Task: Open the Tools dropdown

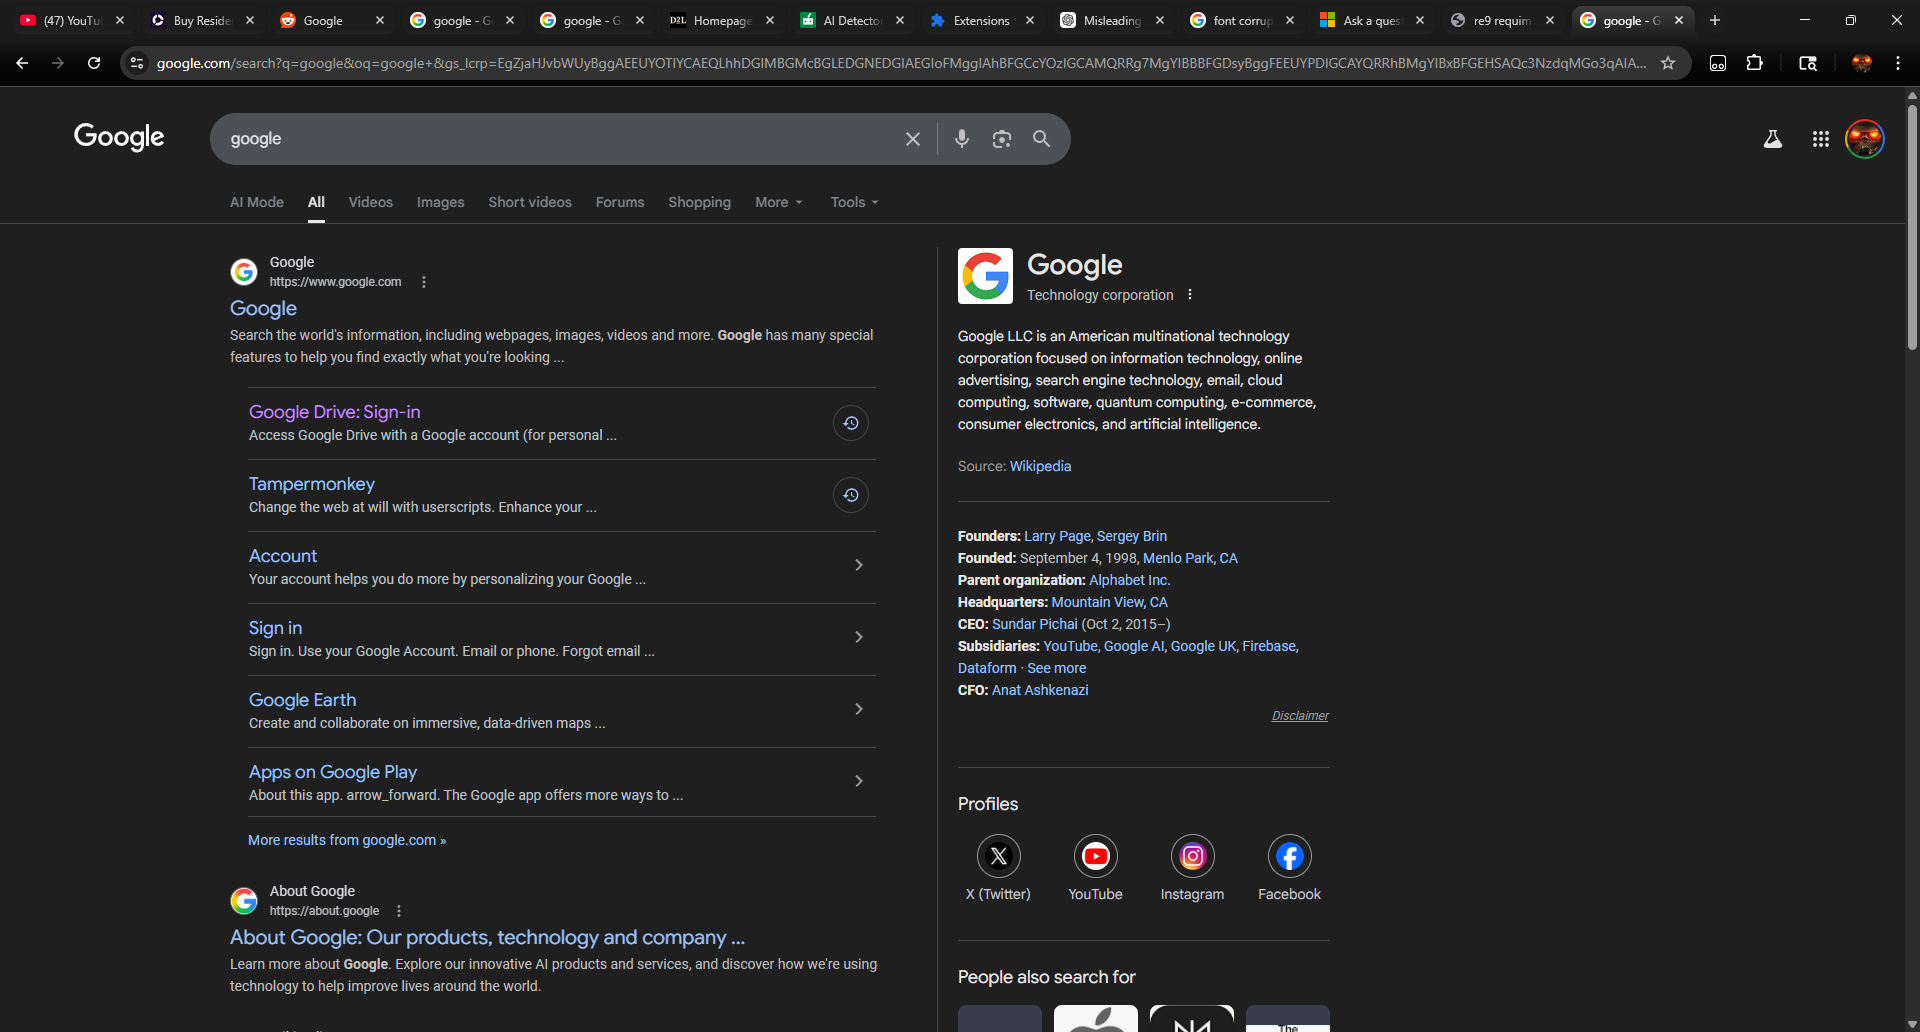Action: click(852, 202)
